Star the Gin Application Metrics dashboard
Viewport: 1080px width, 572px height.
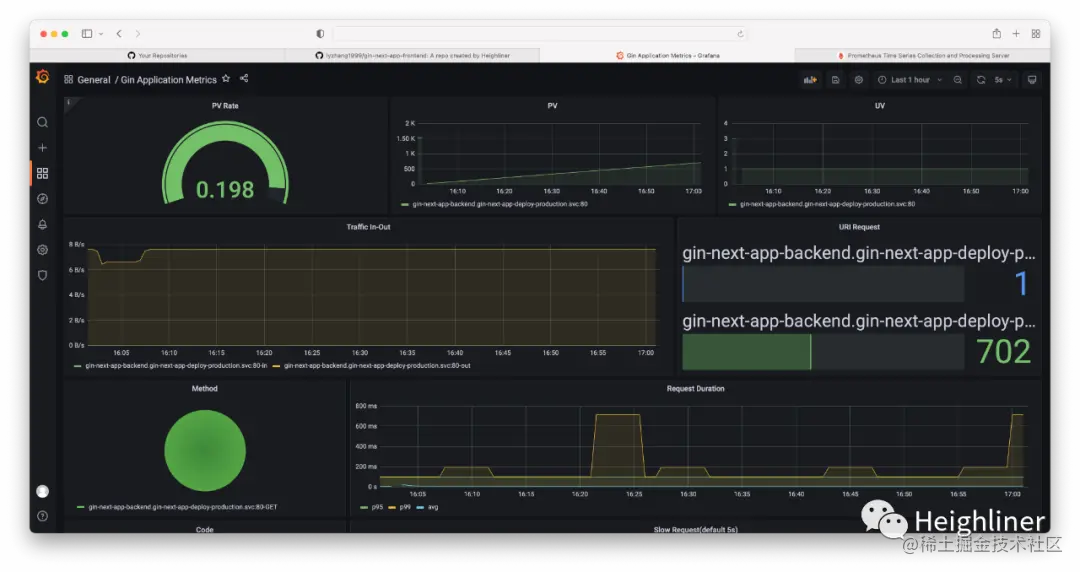(x=226, y=79)
